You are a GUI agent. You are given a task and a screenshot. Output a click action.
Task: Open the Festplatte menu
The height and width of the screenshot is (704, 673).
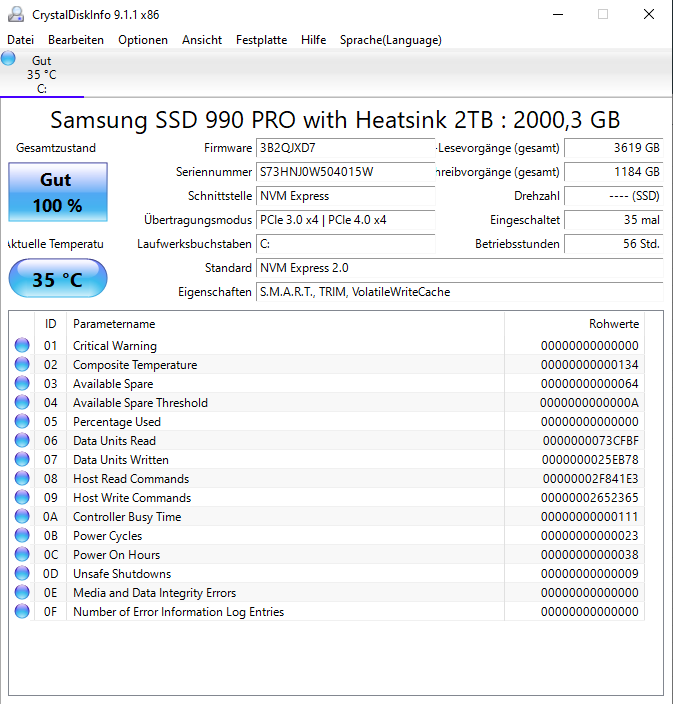[261, 40]
